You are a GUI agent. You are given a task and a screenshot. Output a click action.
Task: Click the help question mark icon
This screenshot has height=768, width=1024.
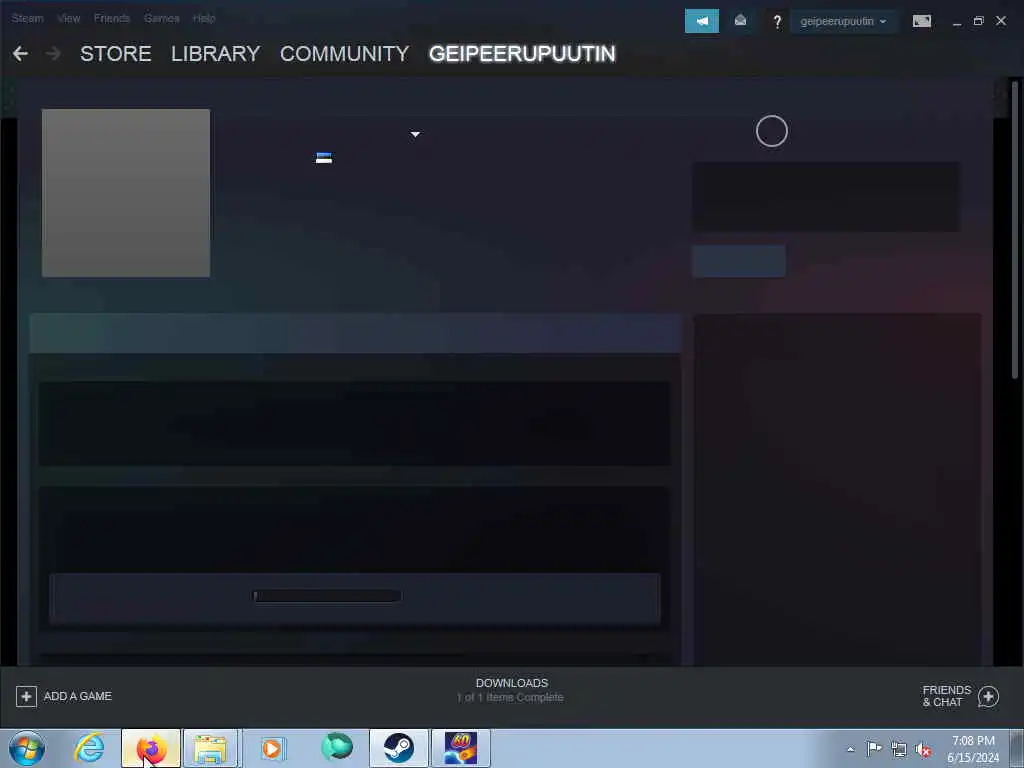coord(777,22)
